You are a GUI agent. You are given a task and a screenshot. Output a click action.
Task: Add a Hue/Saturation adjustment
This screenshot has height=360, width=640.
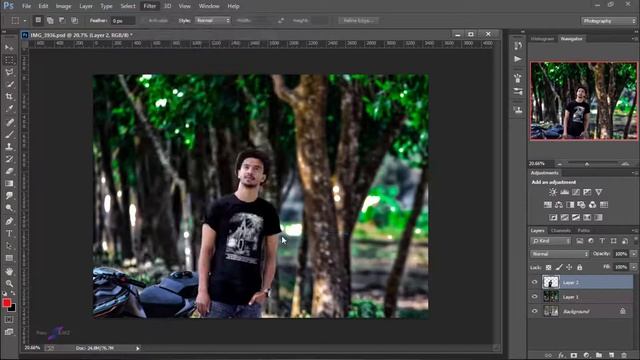click(x=548, y=204)
